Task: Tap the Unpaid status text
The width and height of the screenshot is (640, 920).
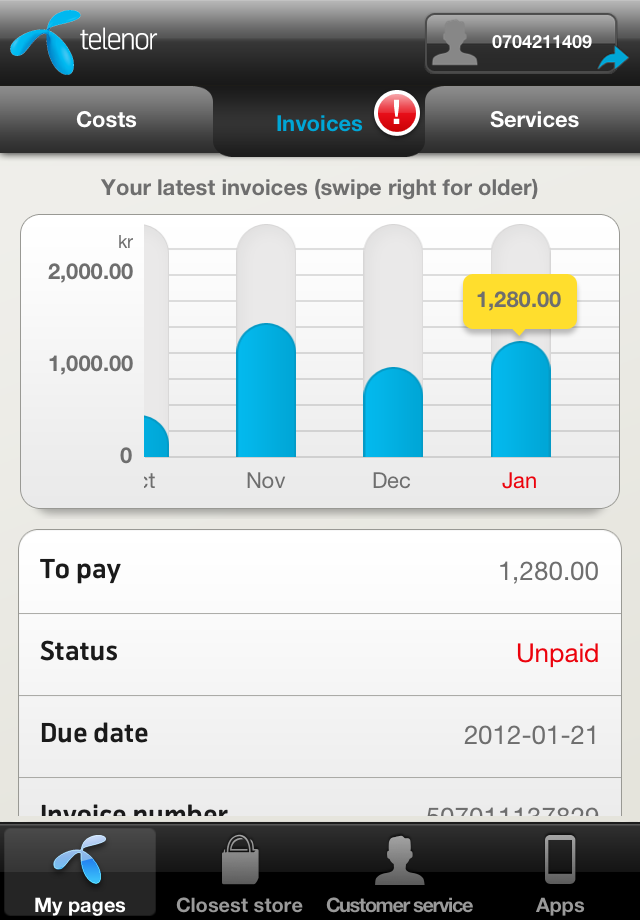Action: click(557, 654)
